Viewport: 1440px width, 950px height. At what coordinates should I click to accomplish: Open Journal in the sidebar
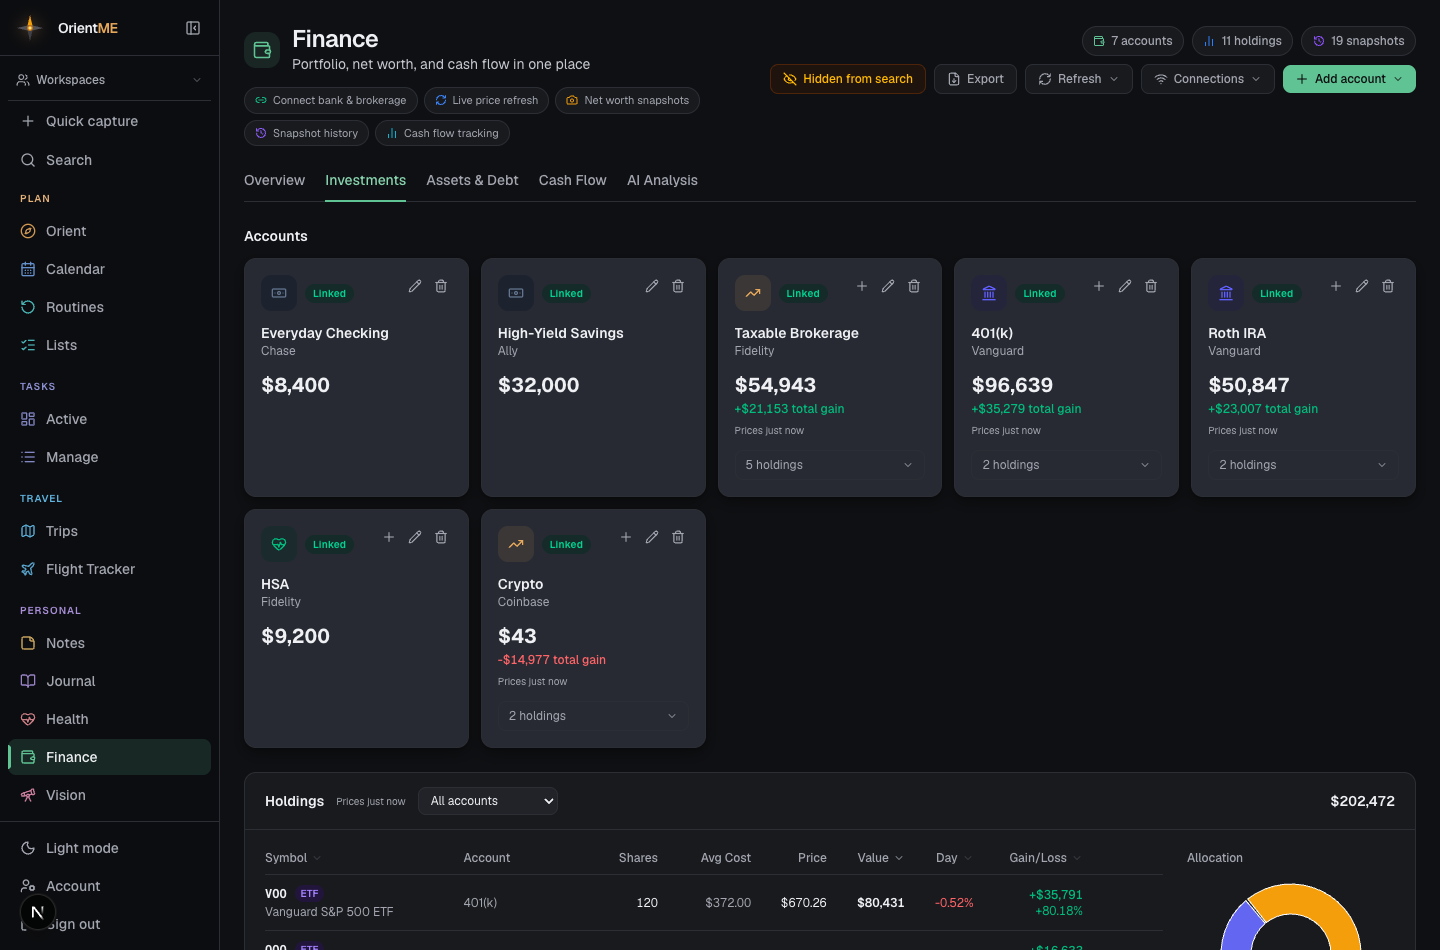110,681
